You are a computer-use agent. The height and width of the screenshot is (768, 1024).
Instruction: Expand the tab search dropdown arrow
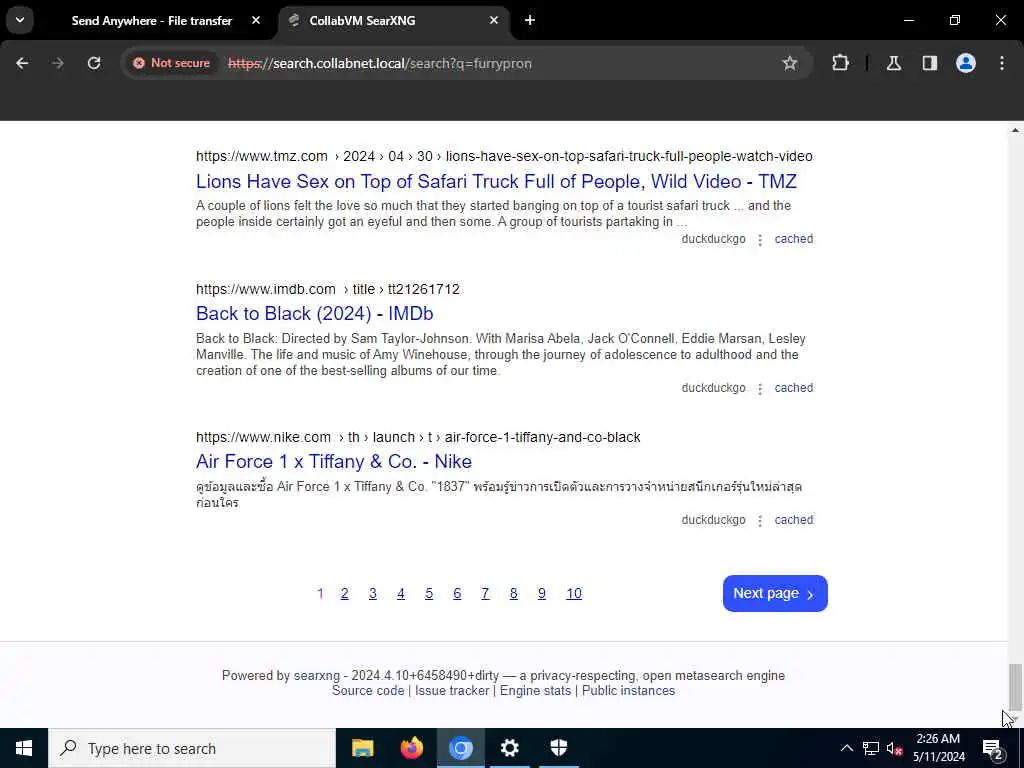click(x=20, y=20)
